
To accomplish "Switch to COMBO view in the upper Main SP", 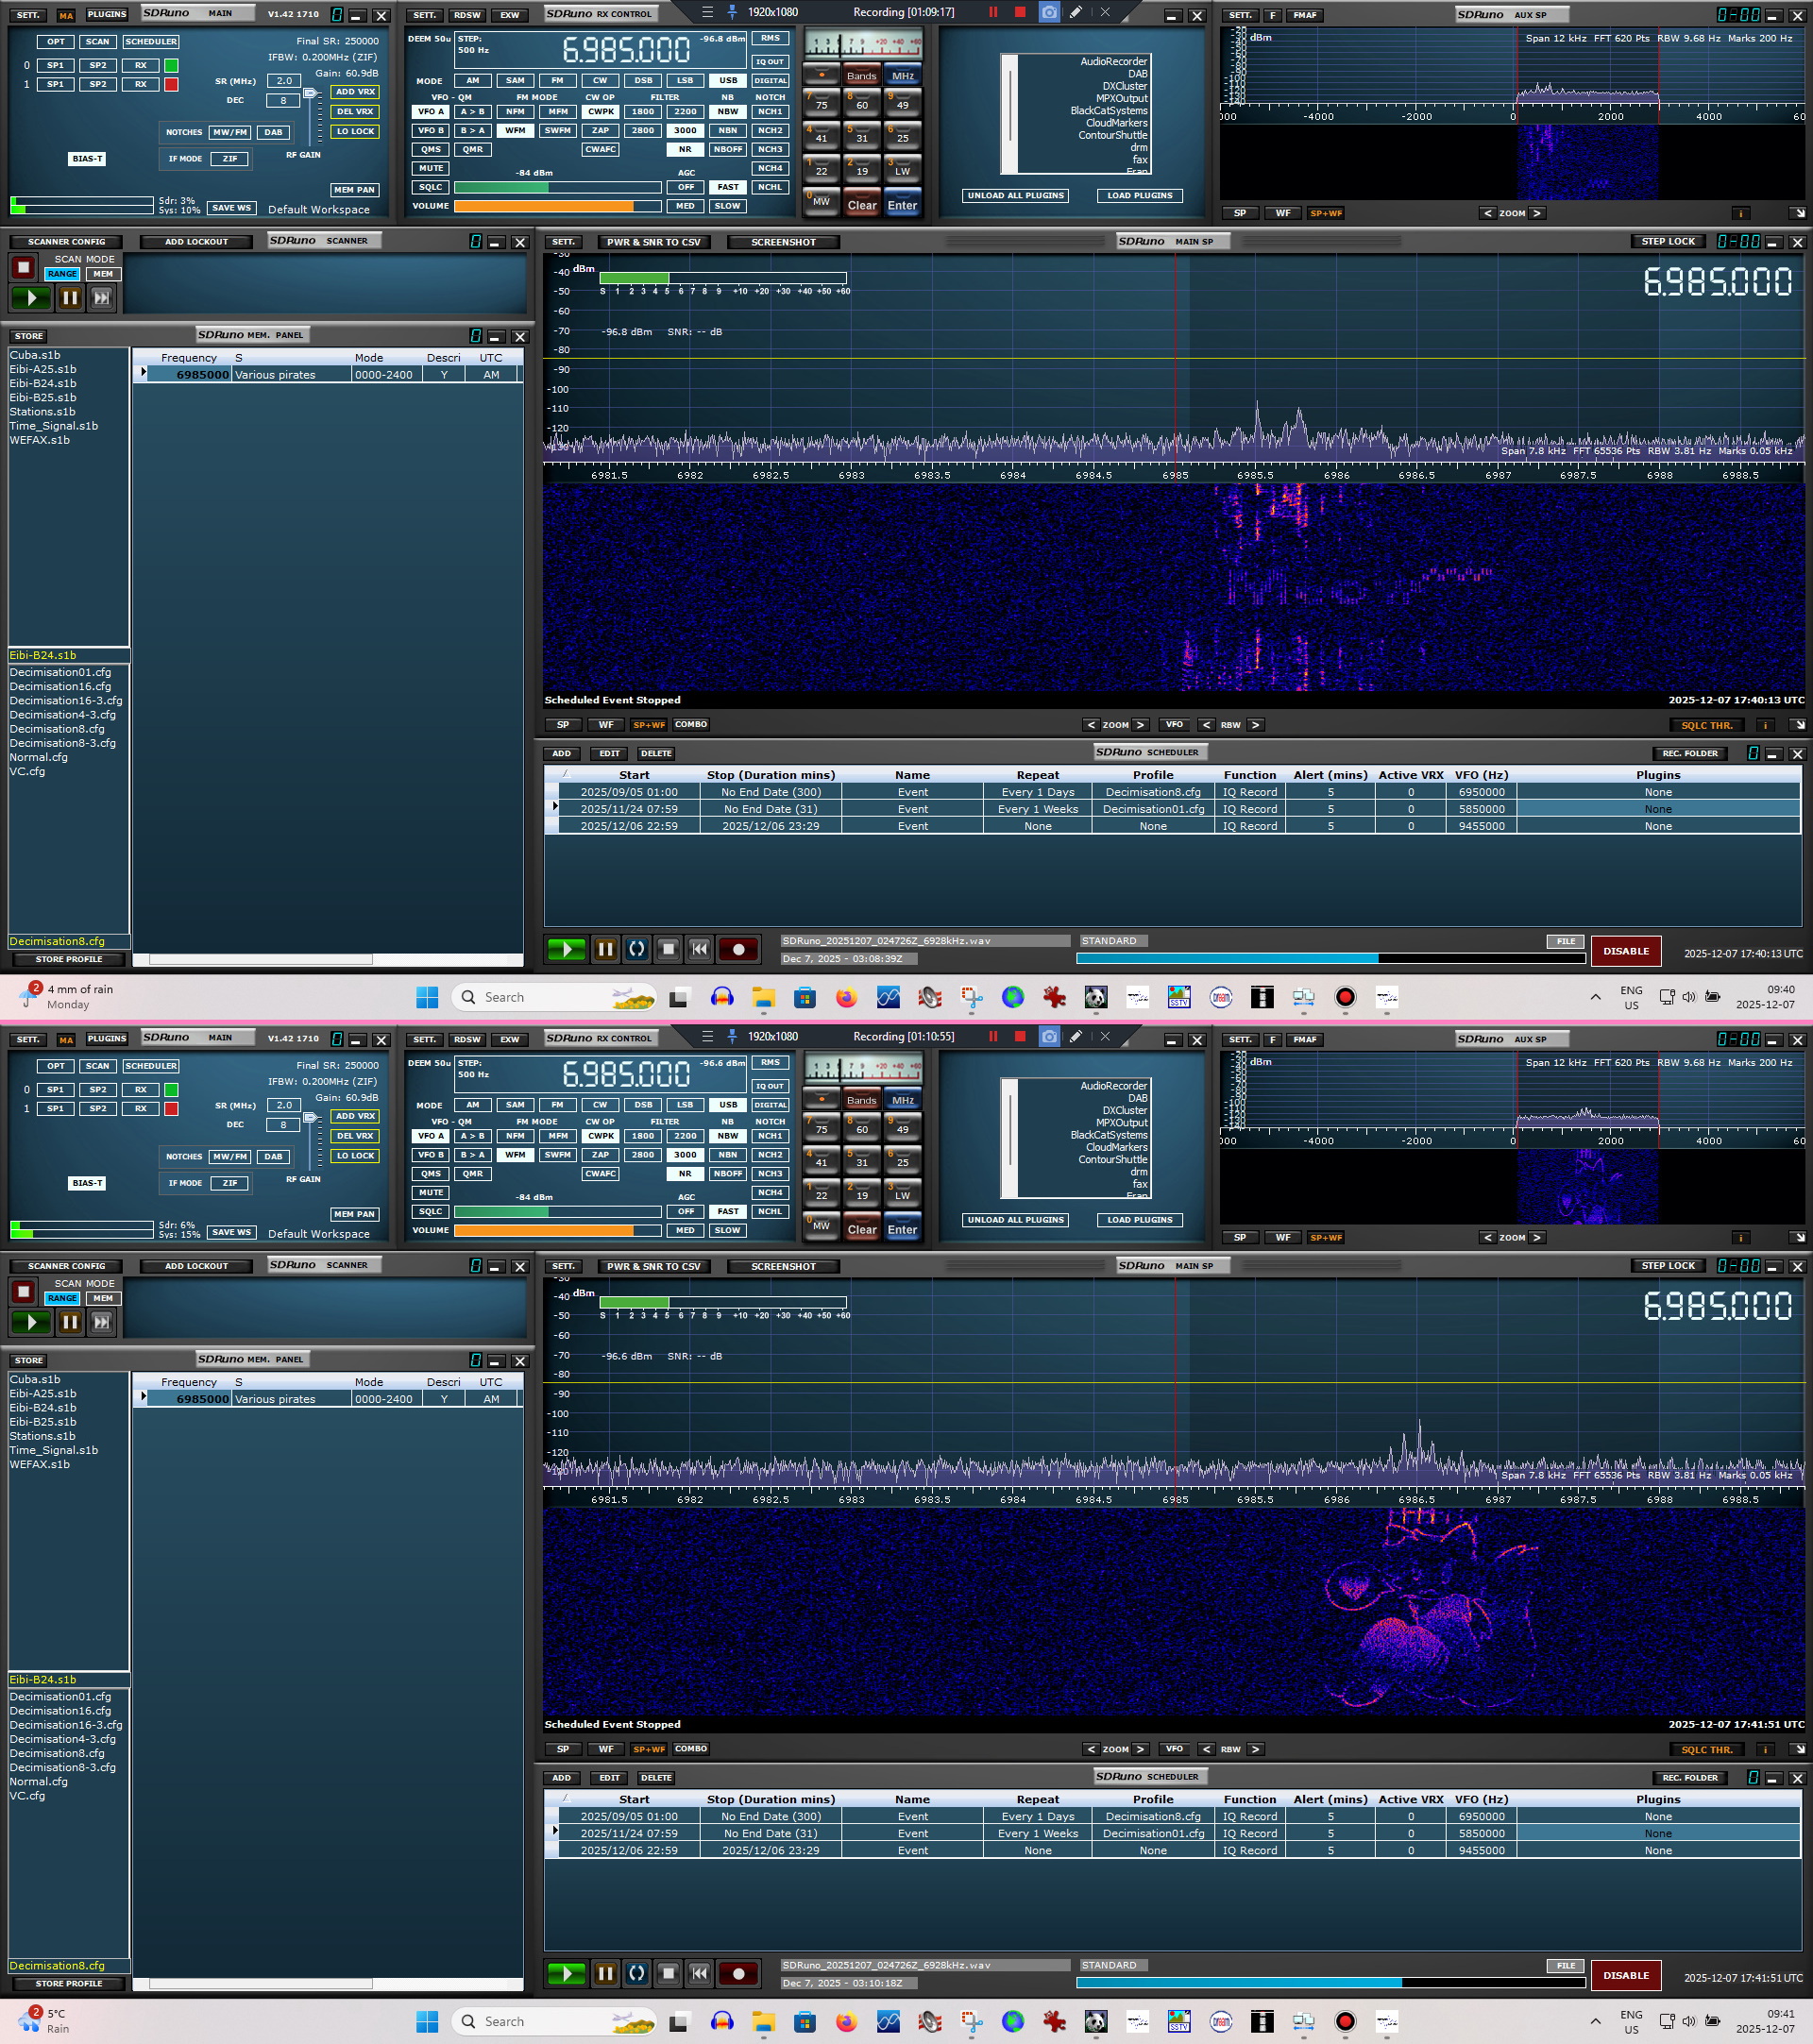I will point(690,725).
